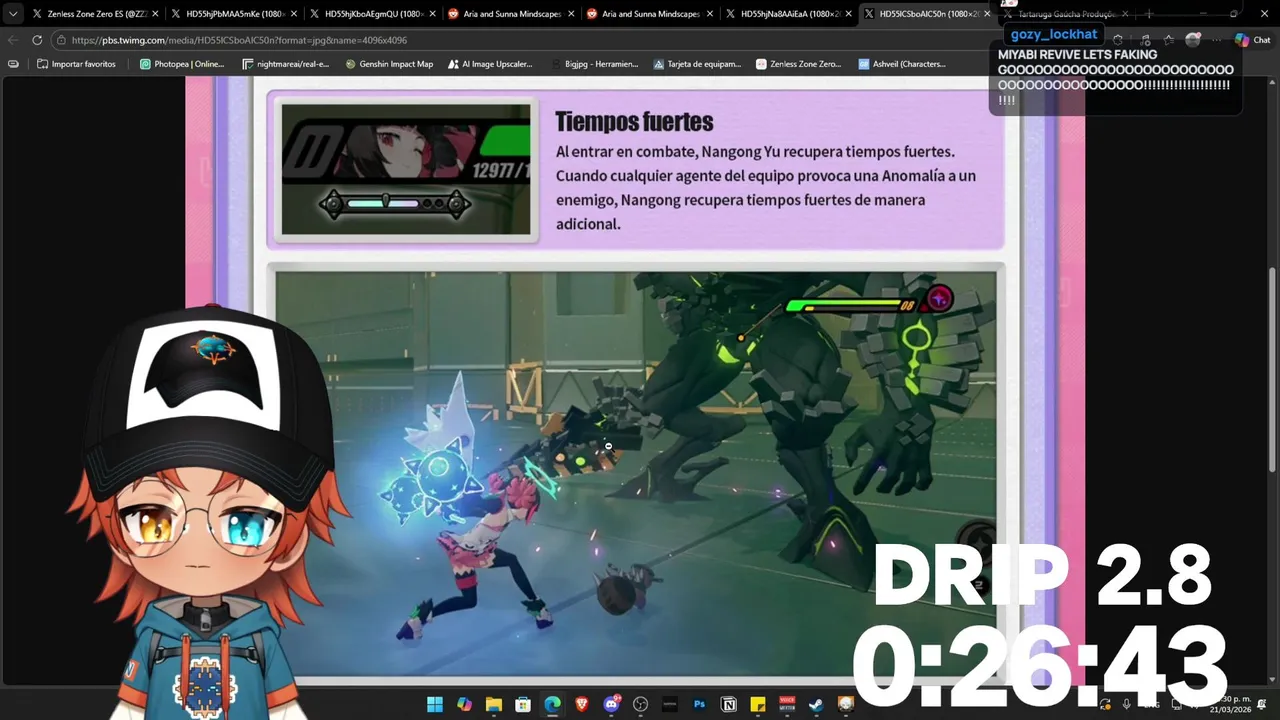1280x720 pixels.
Task: Open Copilot from the taskbar
Action: pos(464,704)
